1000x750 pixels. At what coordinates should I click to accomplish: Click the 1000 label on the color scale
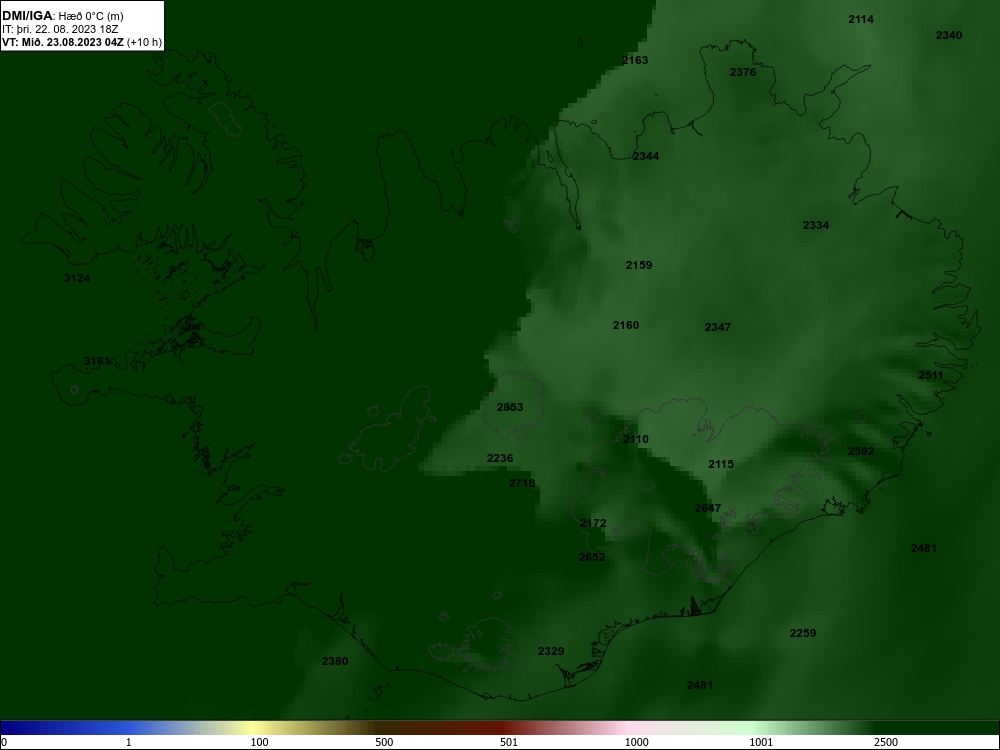point(636,742)
